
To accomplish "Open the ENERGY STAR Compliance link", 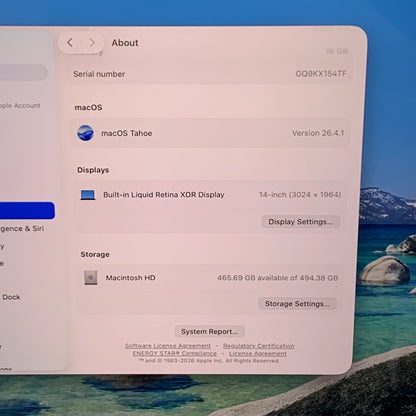I will (175, 353).
